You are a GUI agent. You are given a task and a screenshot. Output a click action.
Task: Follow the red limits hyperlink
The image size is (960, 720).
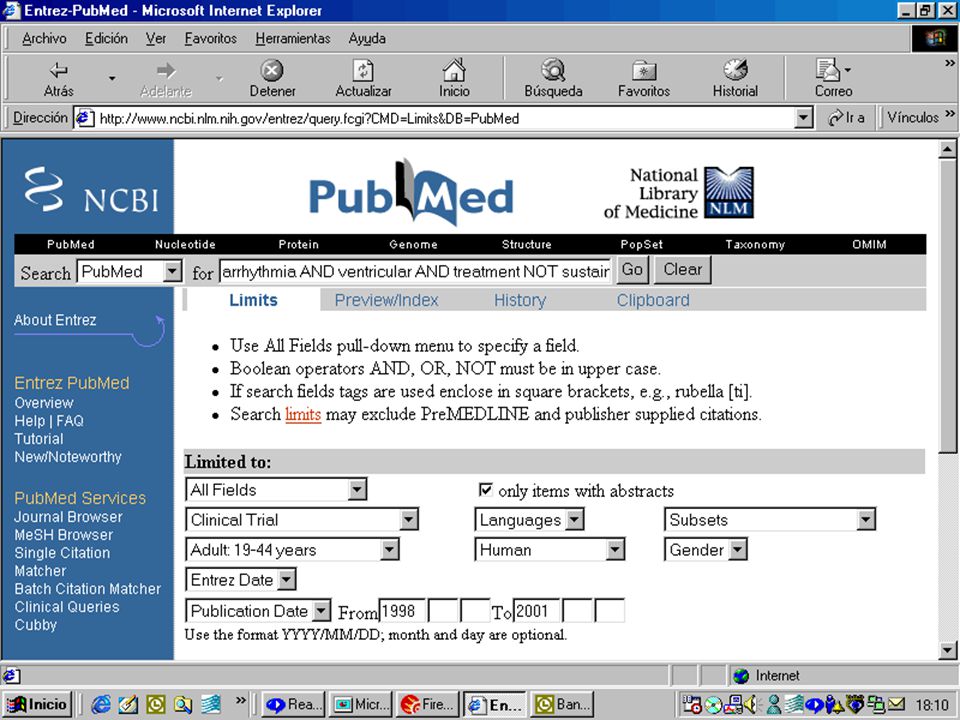point(303,414)
